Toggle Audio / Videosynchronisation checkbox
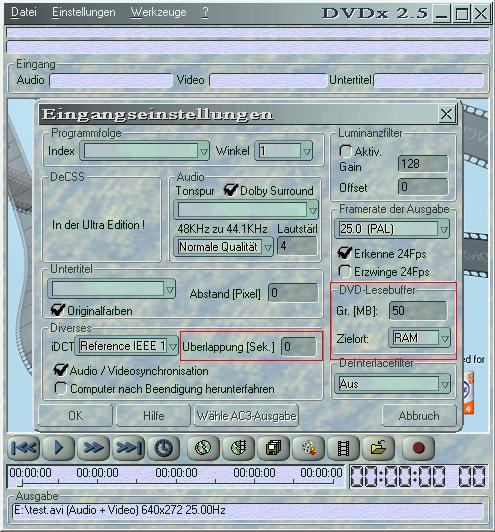The image size is (495, 532). 61,370
